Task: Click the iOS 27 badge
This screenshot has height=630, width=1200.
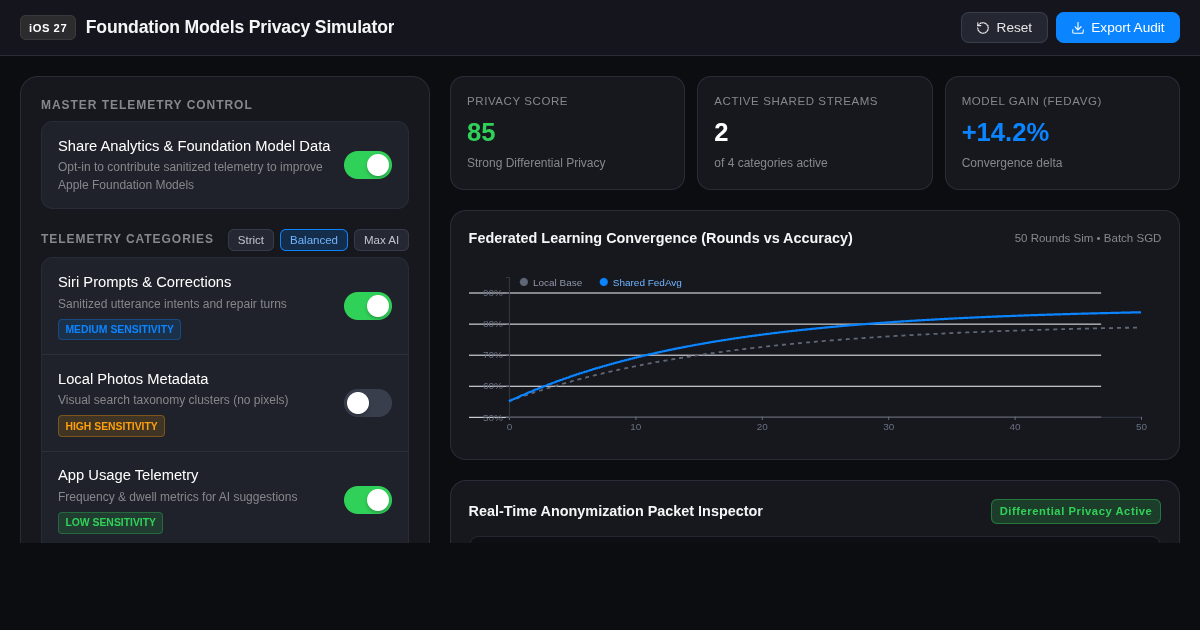Action: 48,28
